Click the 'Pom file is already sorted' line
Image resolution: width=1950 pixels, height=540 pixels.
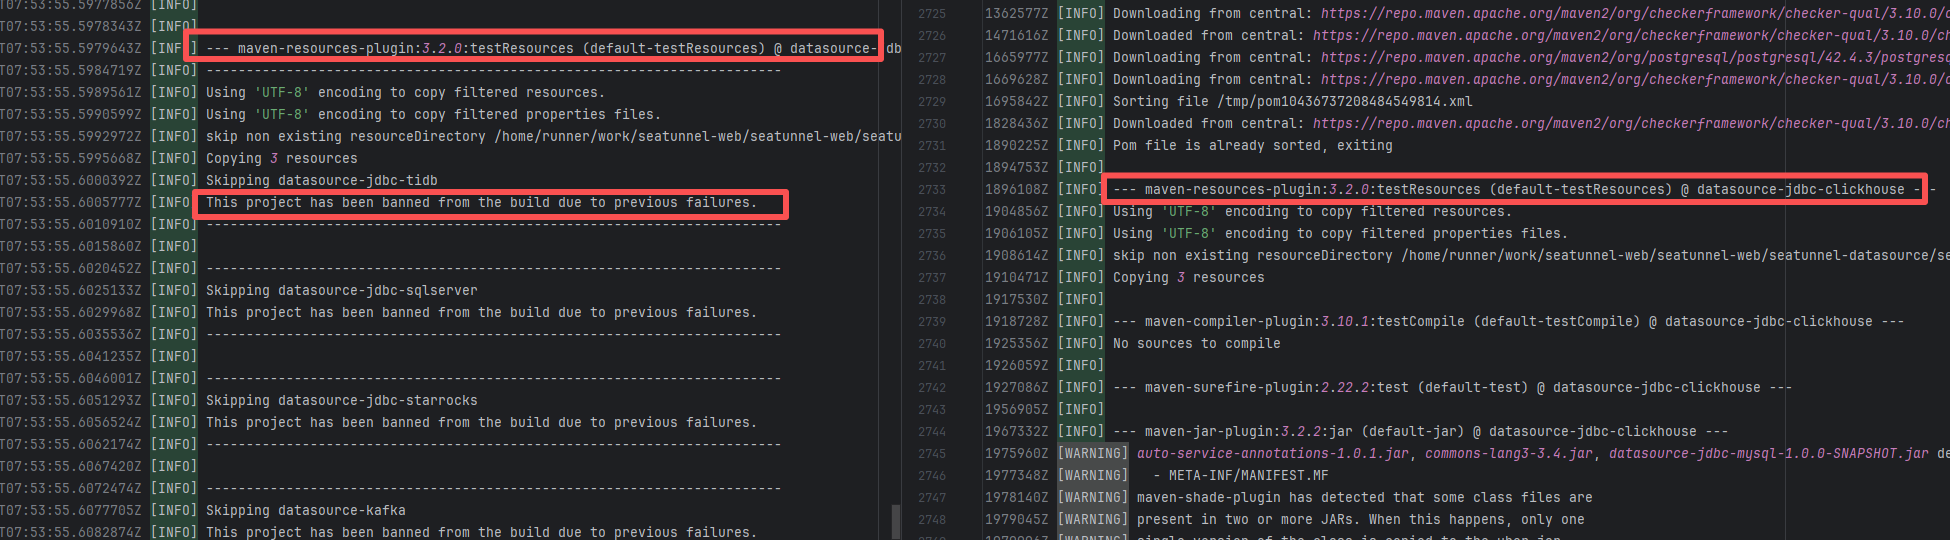pos(1252,146)
